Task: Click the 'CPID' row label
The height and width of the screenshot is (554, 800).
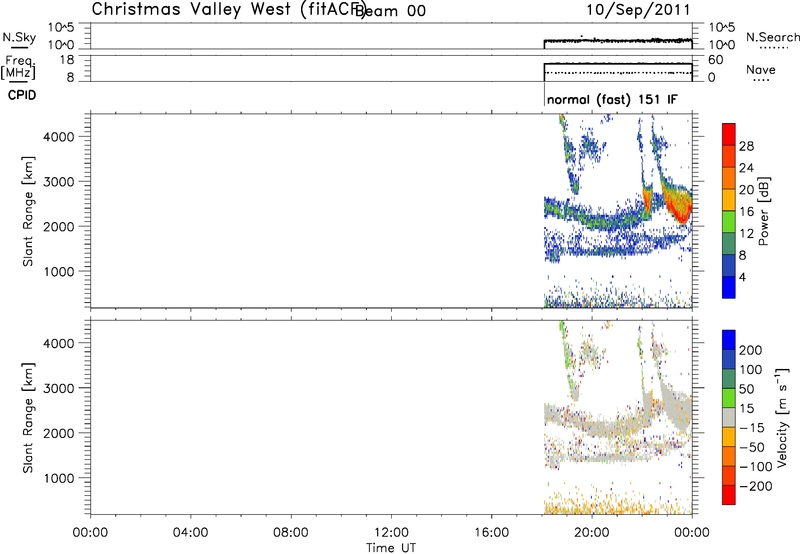Action: (x=22, y=95)
